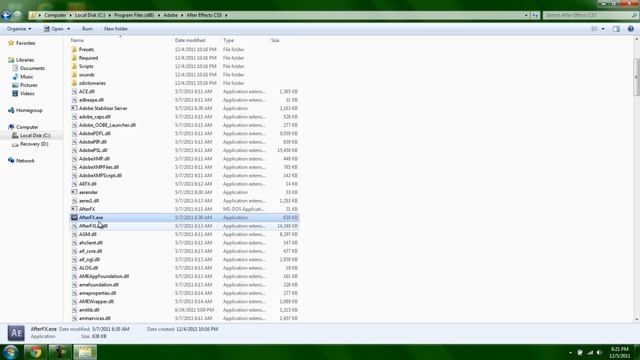Viewport: 640px width, 360px height.
Task: Open the Start menu orb
Action: pyautogui.click(x=10, y=352)
